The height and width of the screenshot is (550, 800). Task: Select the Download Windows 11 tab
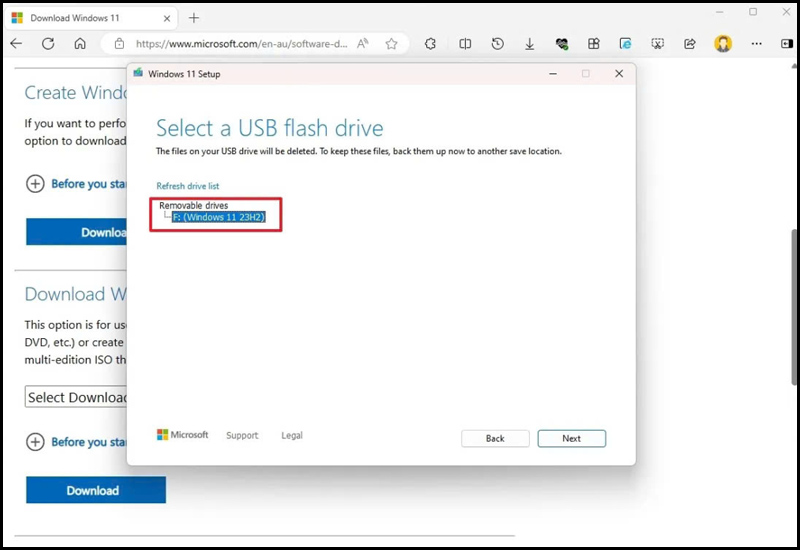[91, 18]
